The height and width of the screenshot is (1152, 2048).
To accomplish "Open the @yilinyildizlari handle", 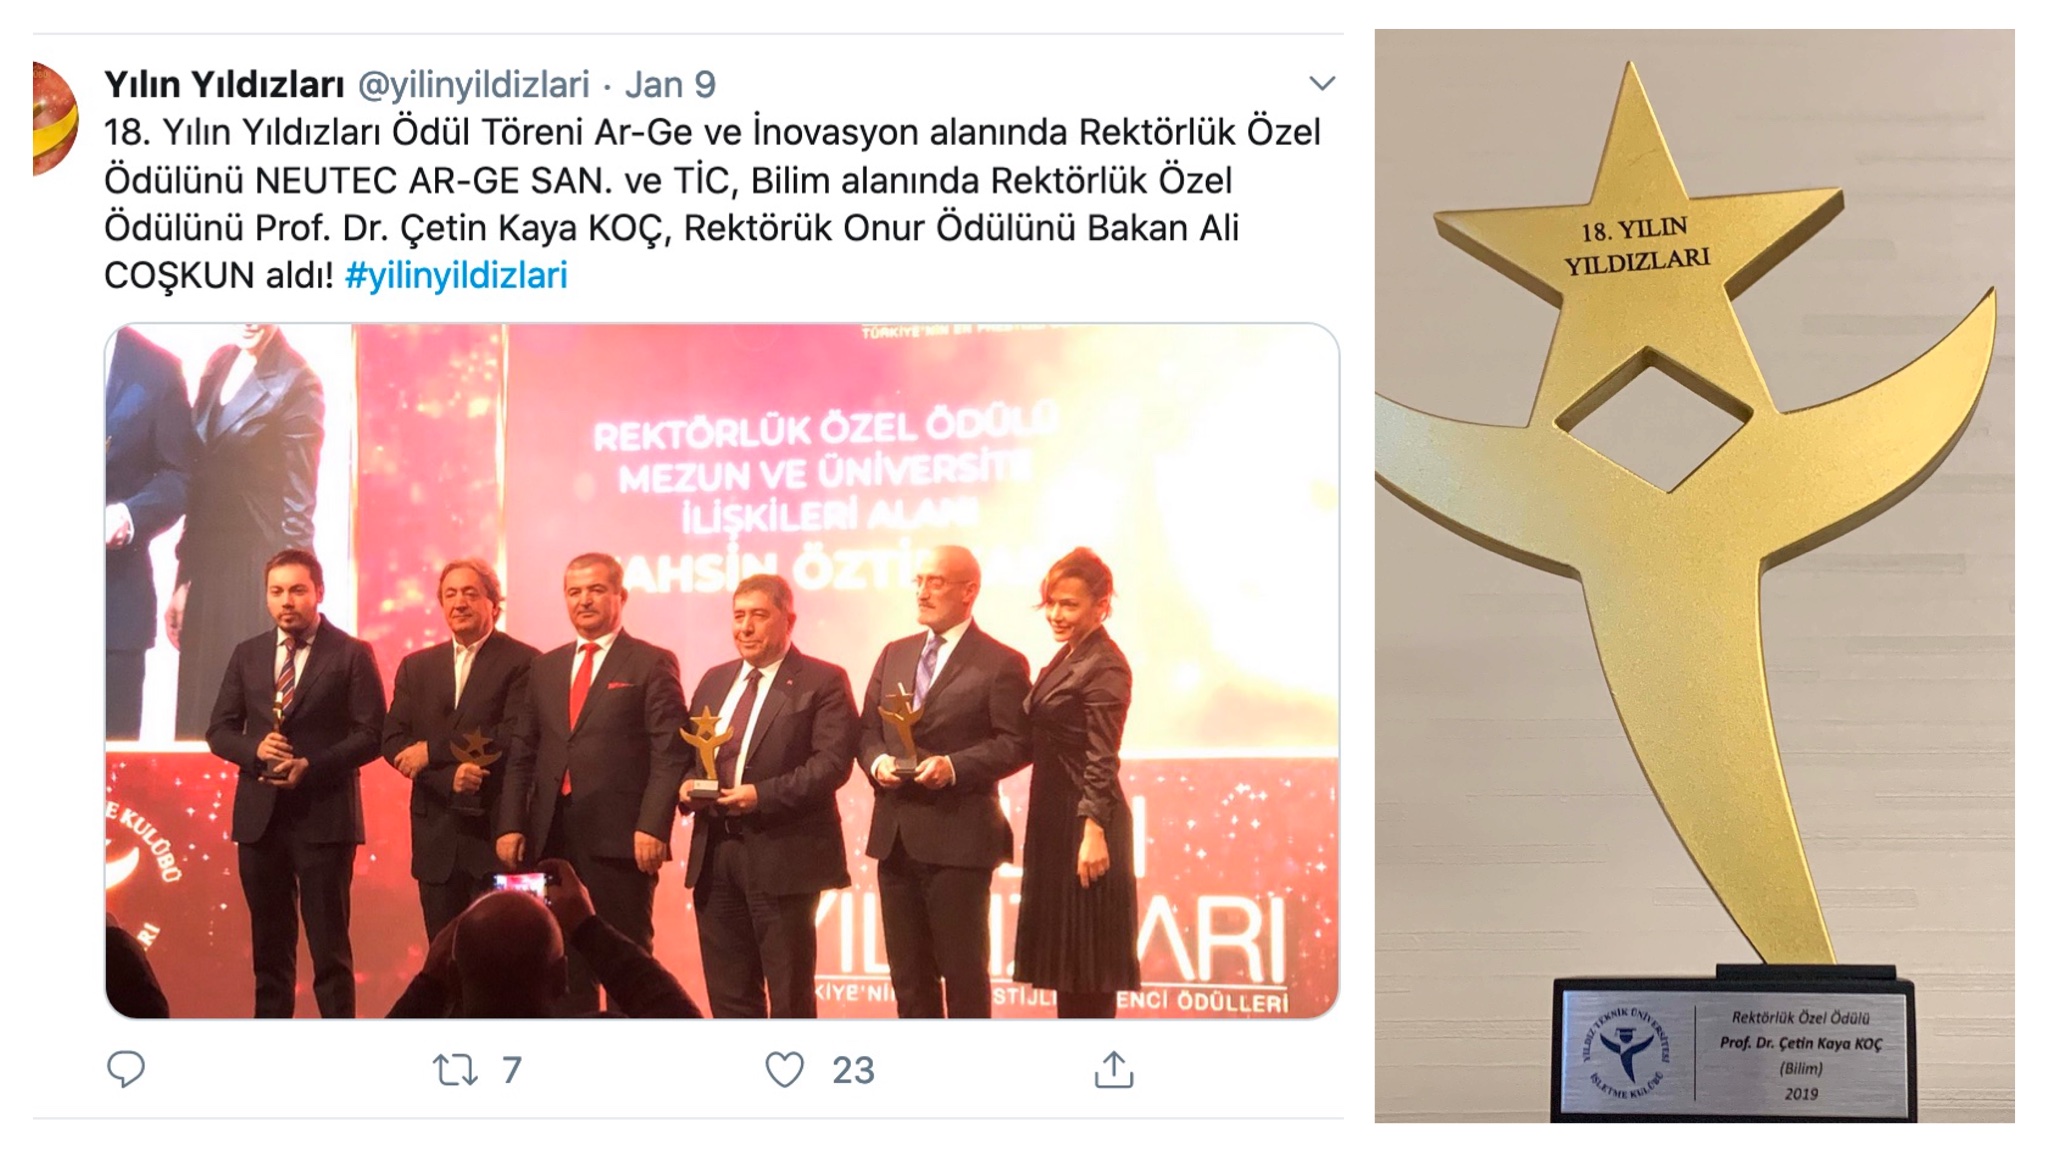I will point(473,85).
